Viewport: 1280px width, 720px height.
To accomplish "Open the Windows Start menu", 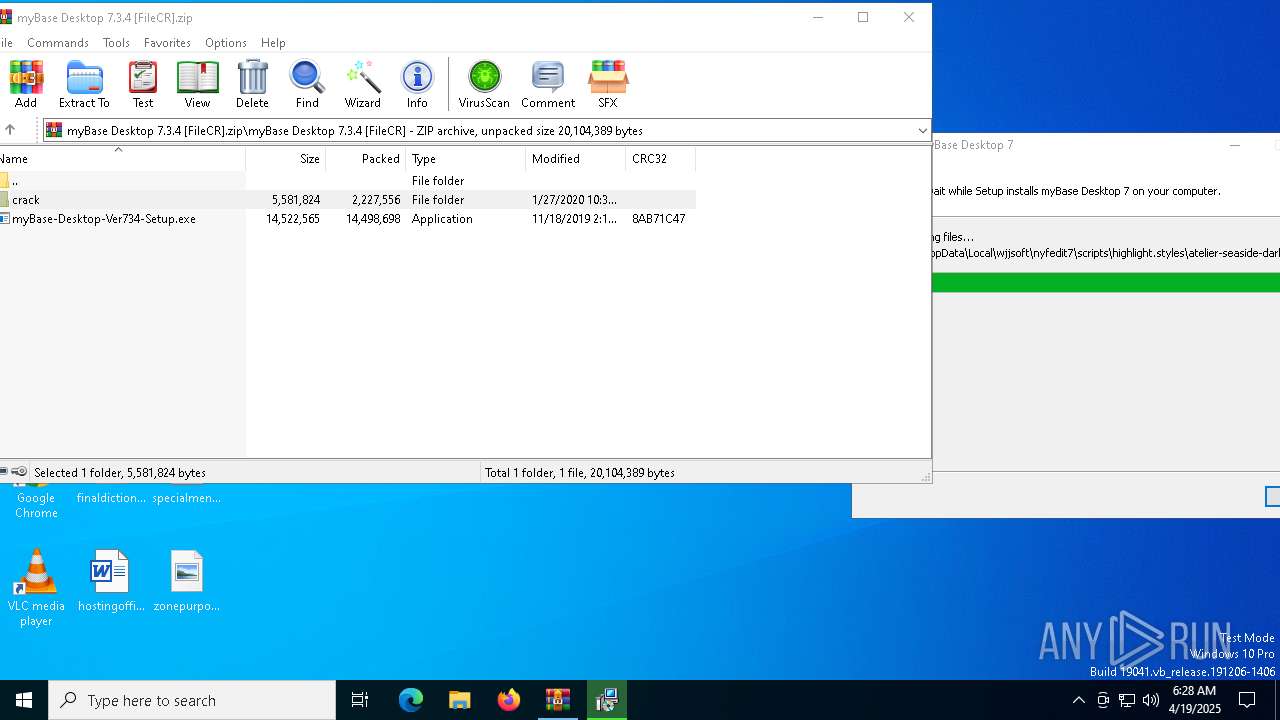I will (x=24, y=700).
